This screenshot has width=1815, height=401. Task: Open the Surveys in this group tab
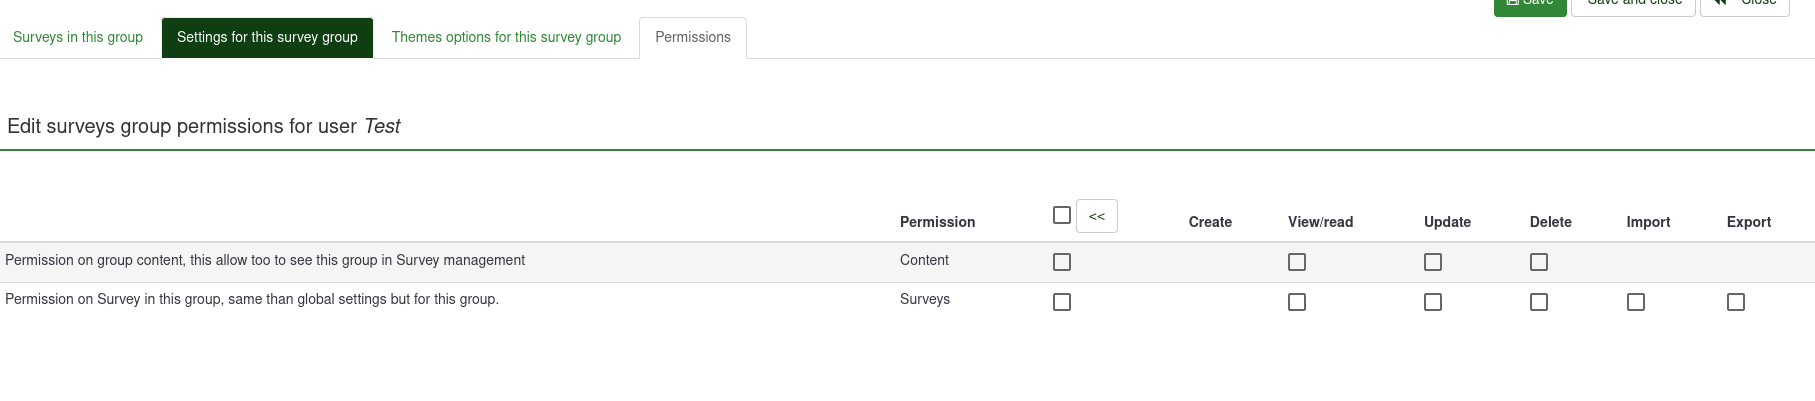(x=78, y=37)
